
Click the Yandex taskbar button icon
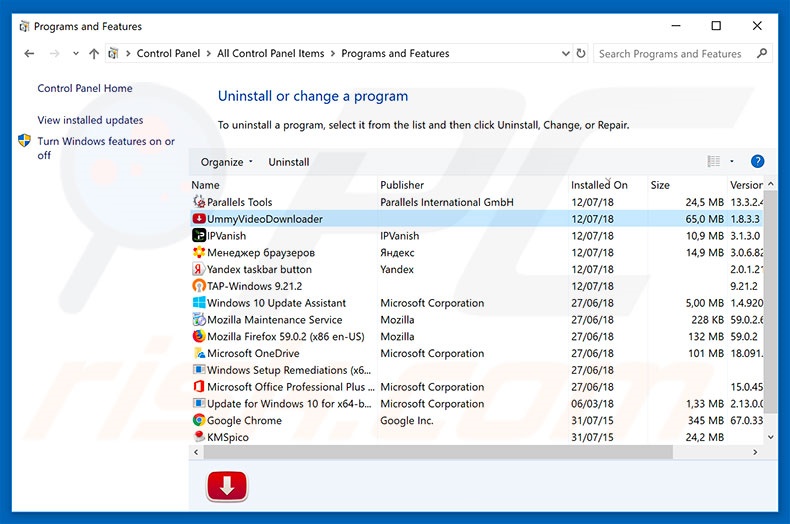pyautogui.click(x=199, y=270)
